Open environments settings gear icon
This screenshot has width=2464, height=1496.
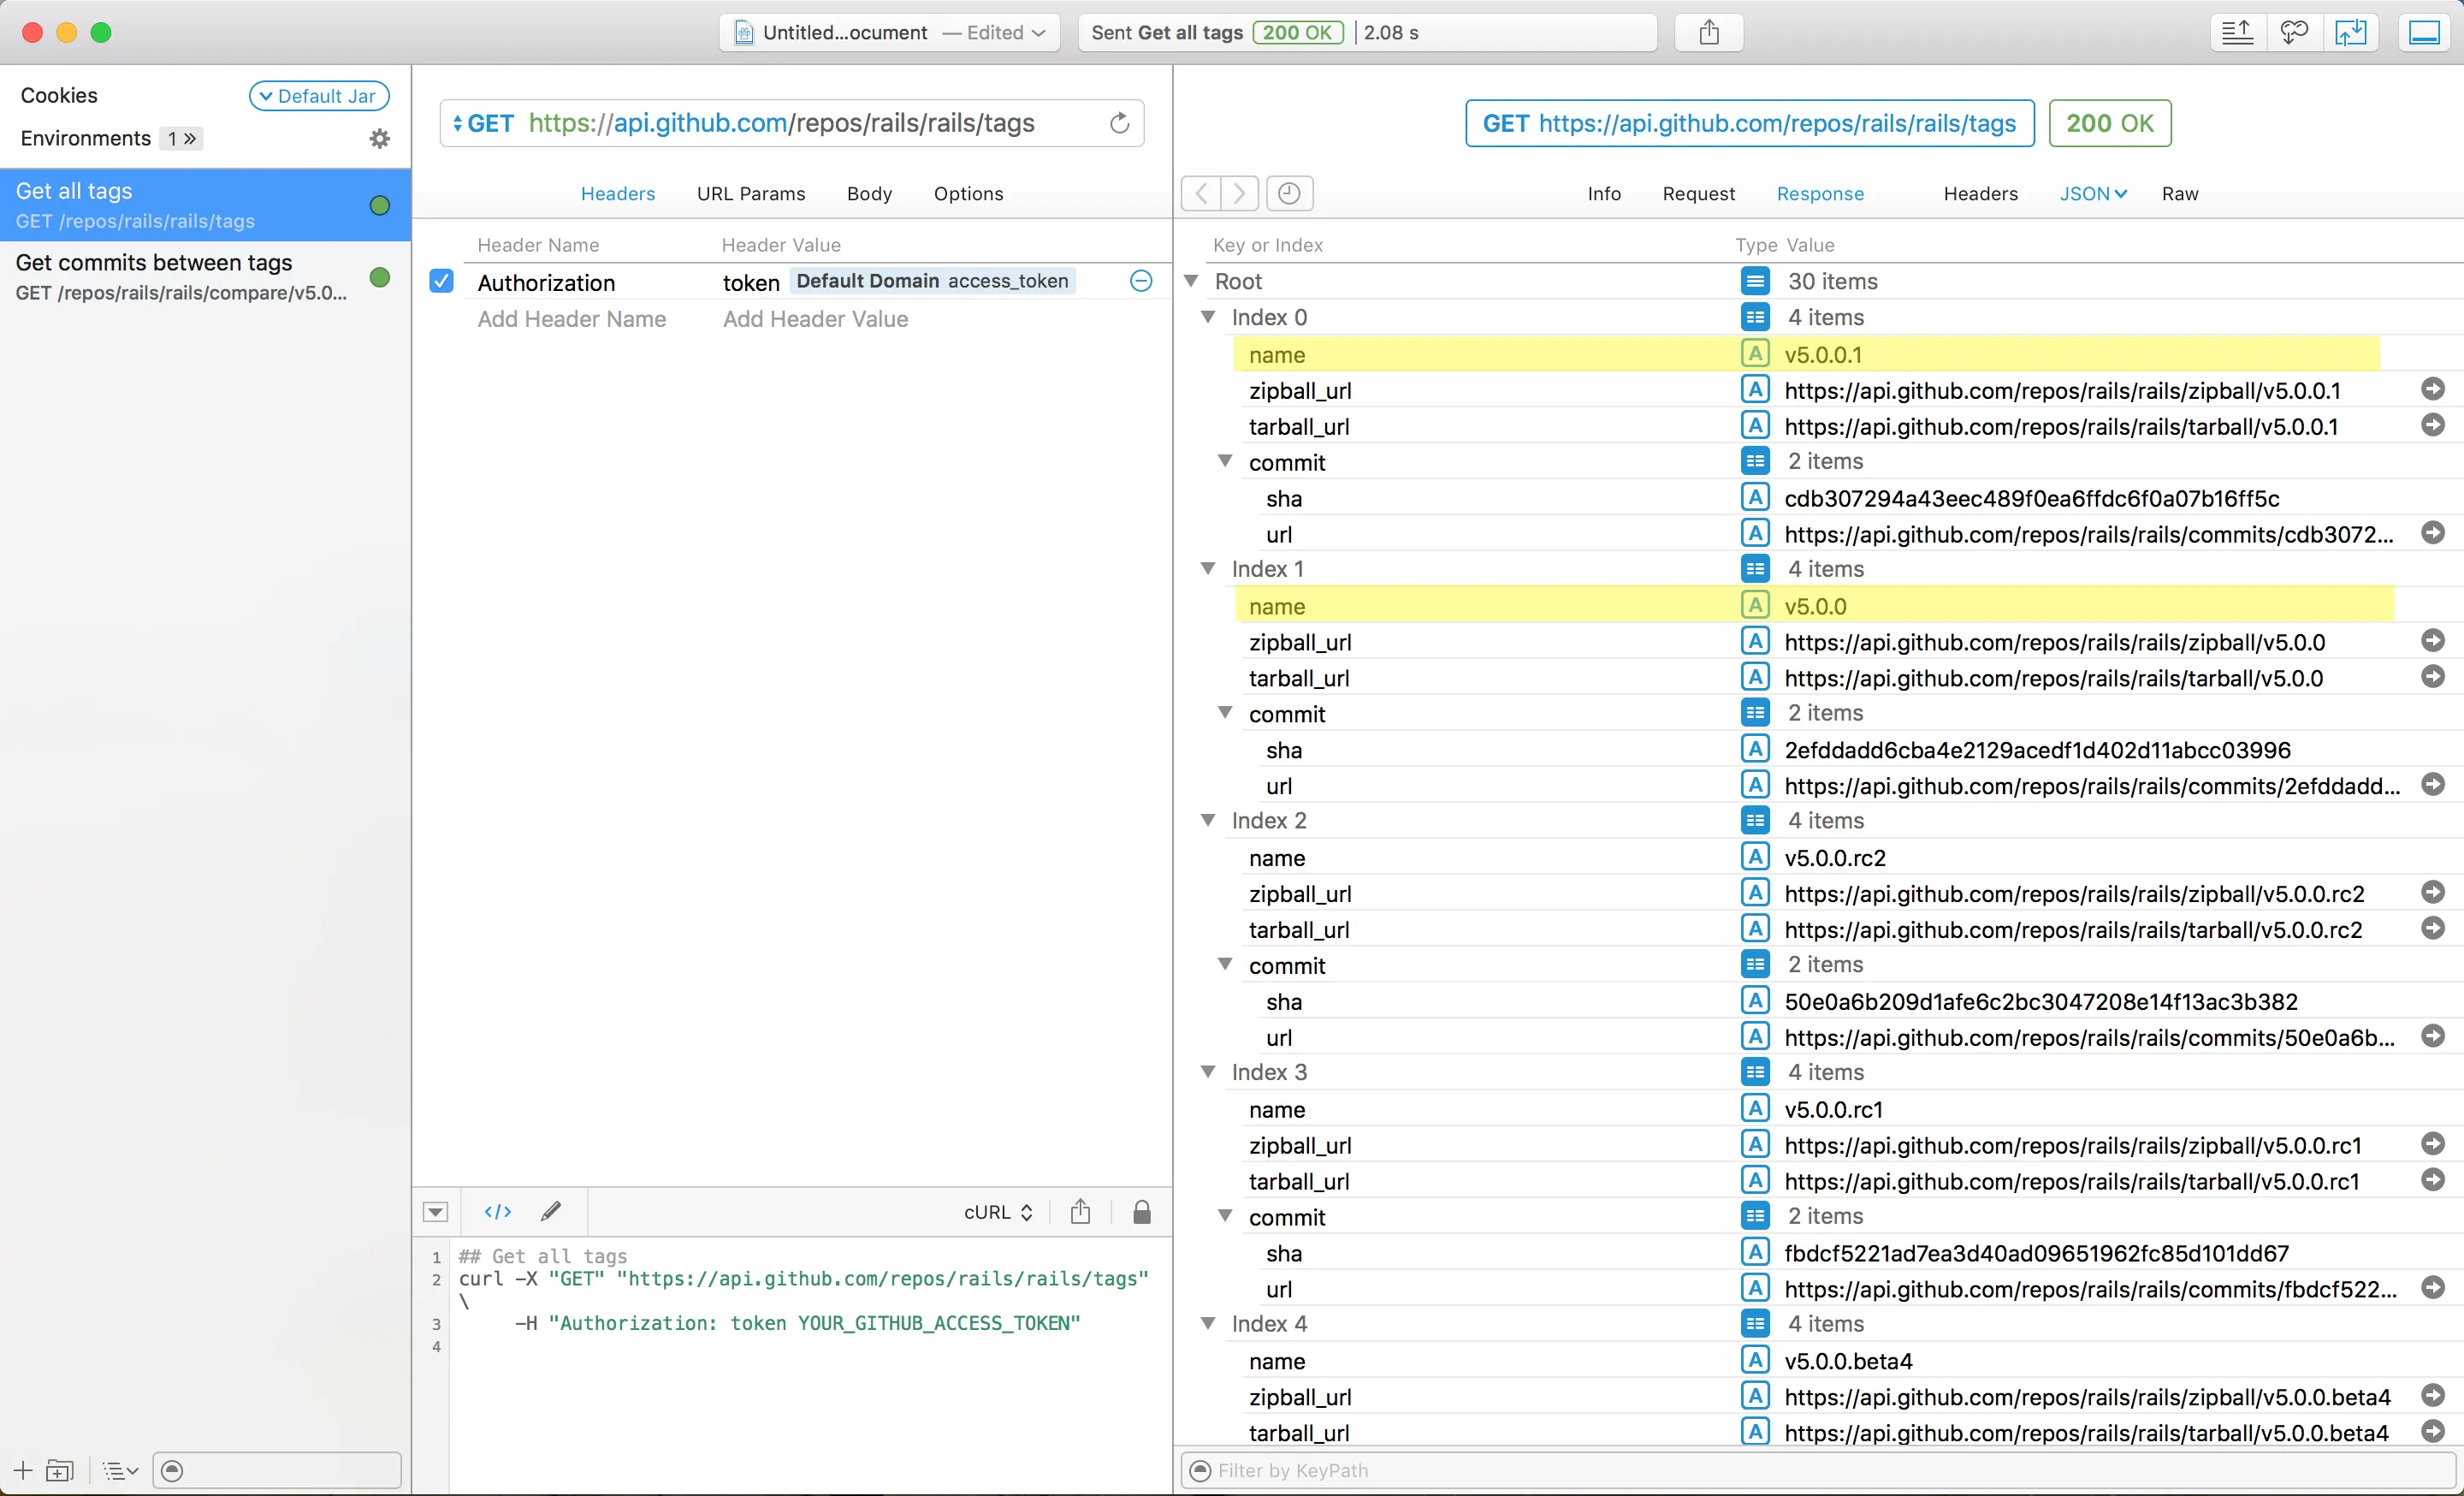point(380,139)
